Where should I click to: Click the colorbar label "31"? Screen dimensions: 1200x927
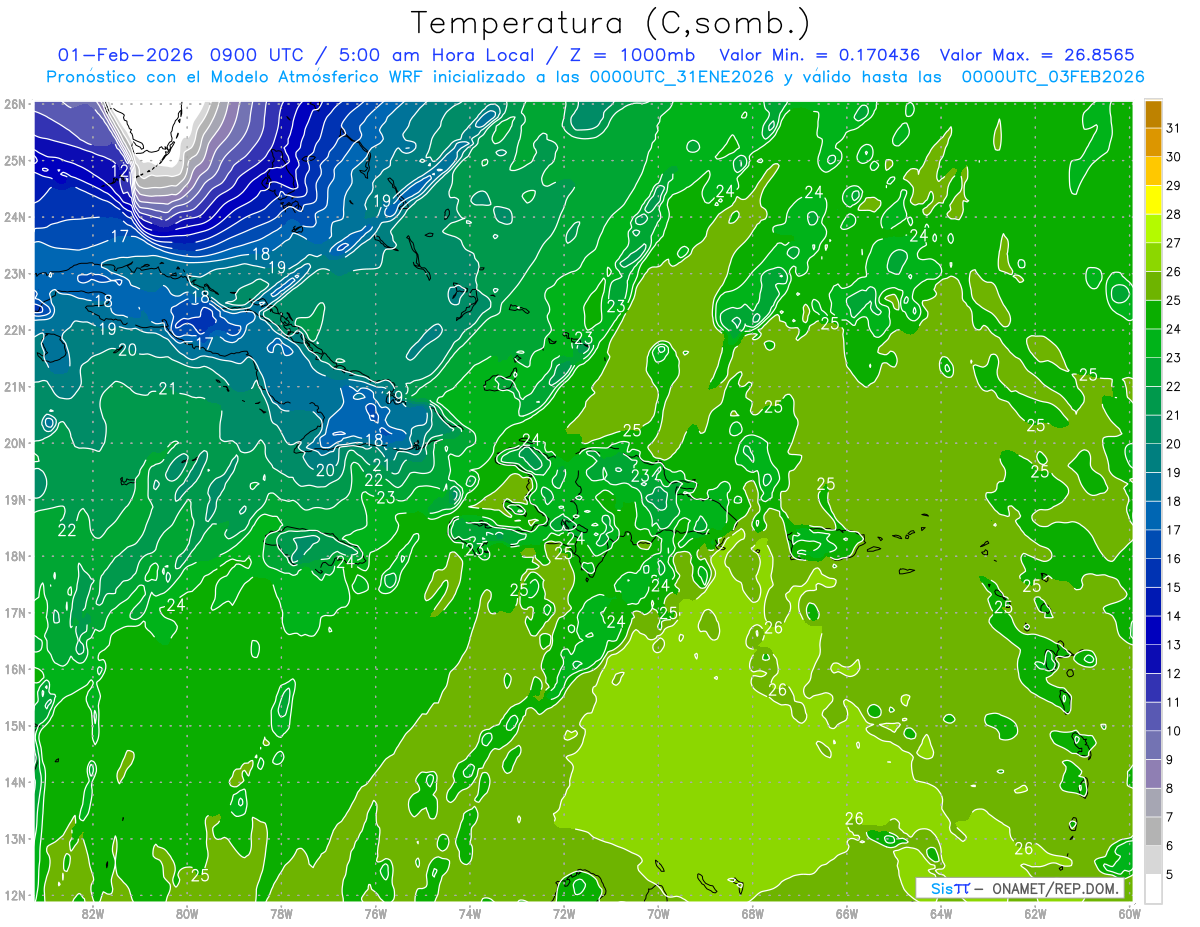click(1174, 128)
